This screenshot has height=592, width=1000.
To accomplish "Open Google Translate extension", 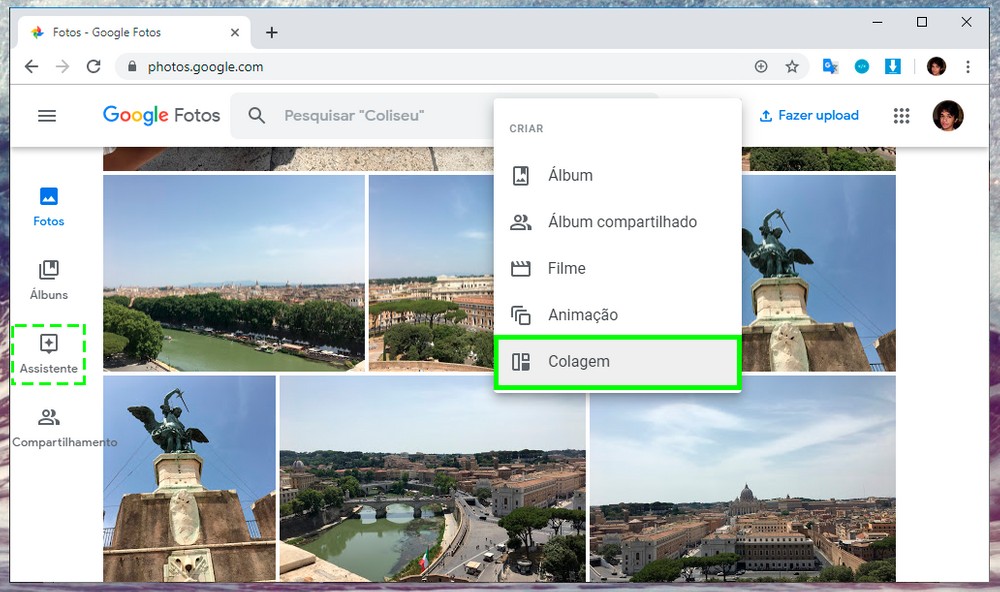I will (x=830, y=66).
